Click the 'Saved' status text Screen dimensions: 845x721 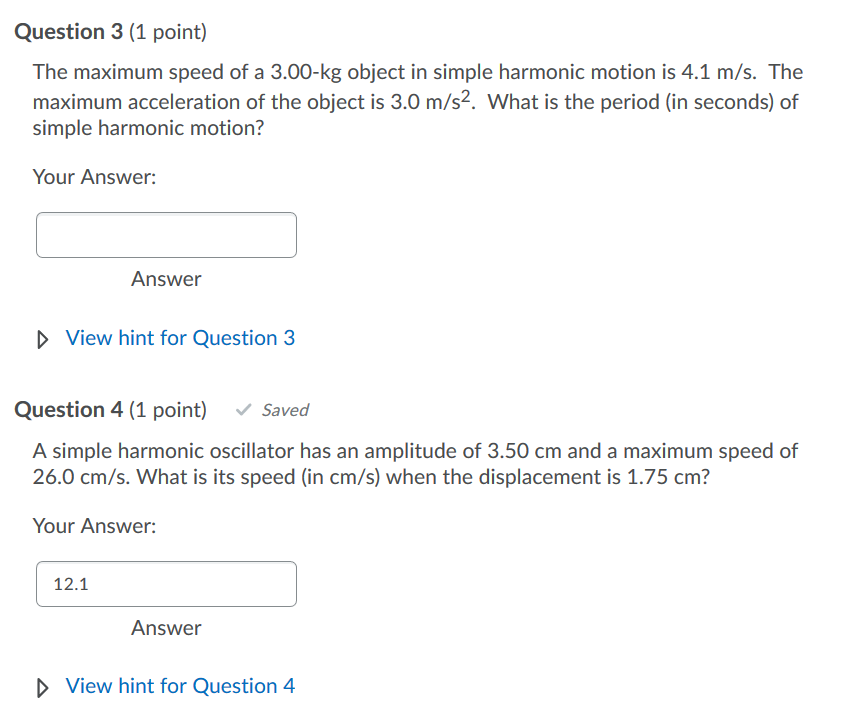[x=285, y=410]
